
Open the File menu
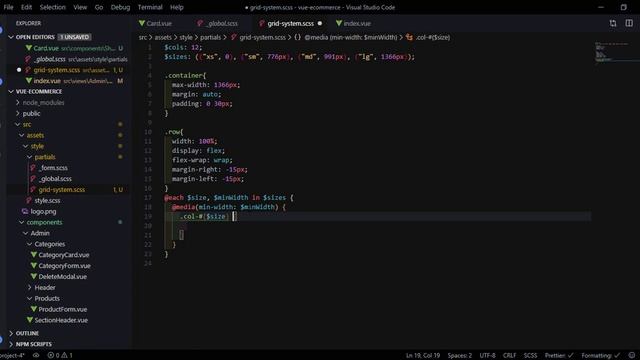click(x=8, y=7)
